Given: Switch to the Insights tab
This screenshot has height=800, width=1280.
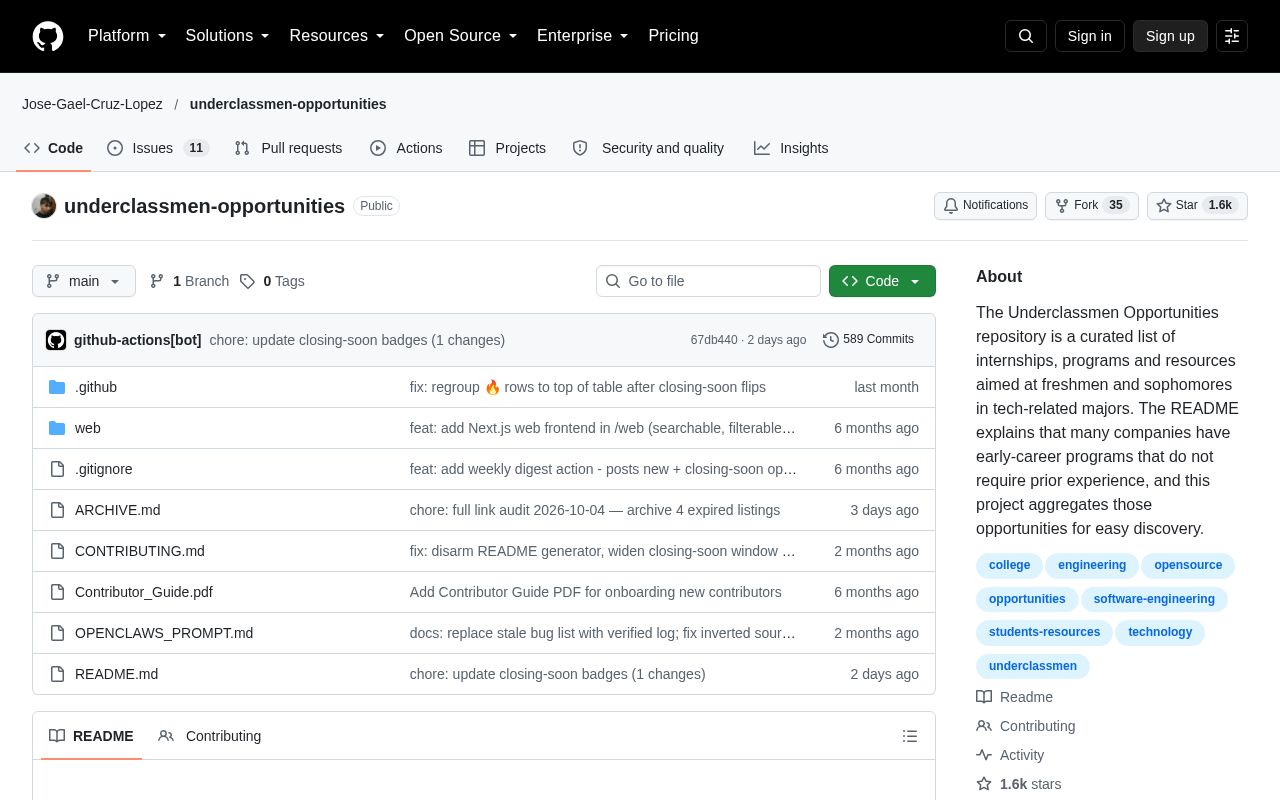Looking at the screenshot, I should (x=791, y=148).
